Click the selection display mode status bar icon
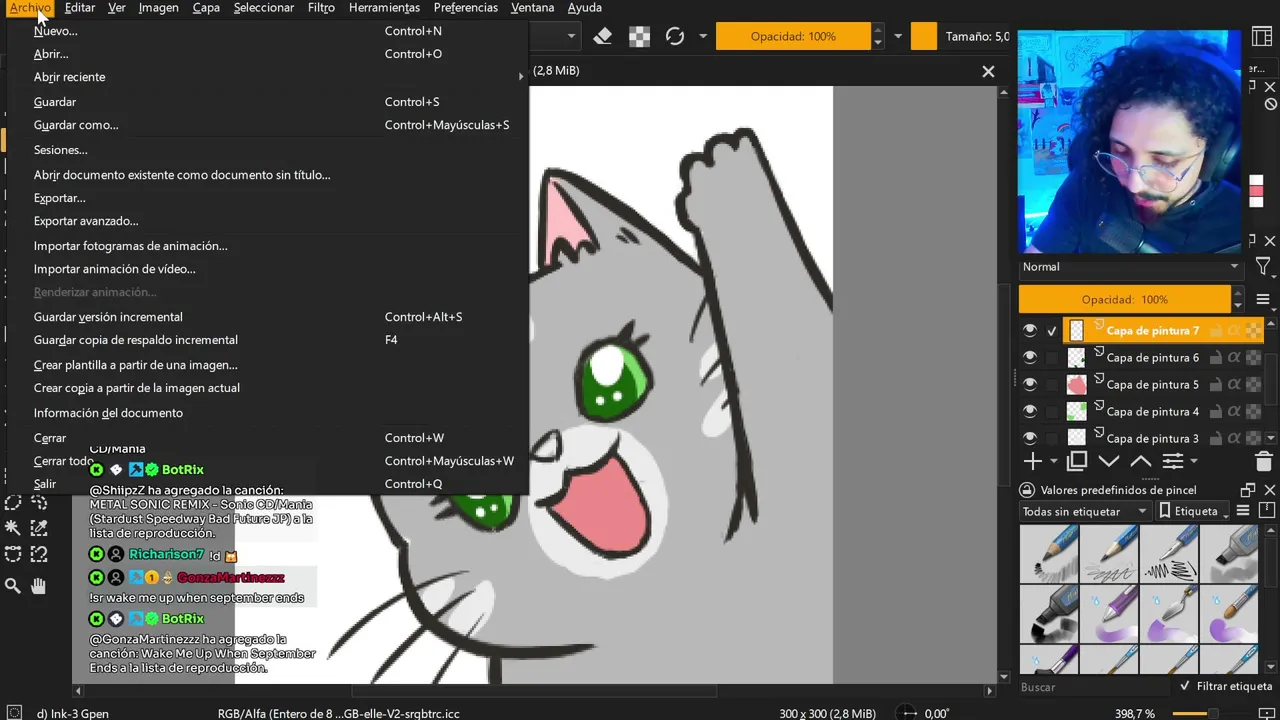Image resolution: width=1280 pixels, height=720 pixels. click(x=14, y=713)
